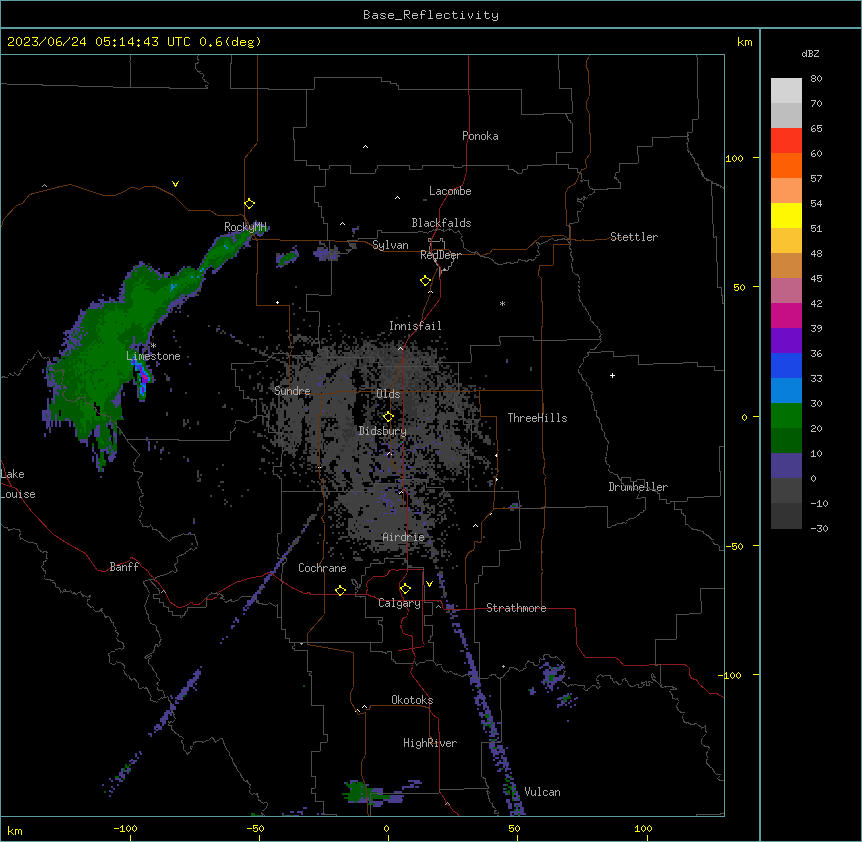Click the Ponoka city label

click(x=480, y=136)
